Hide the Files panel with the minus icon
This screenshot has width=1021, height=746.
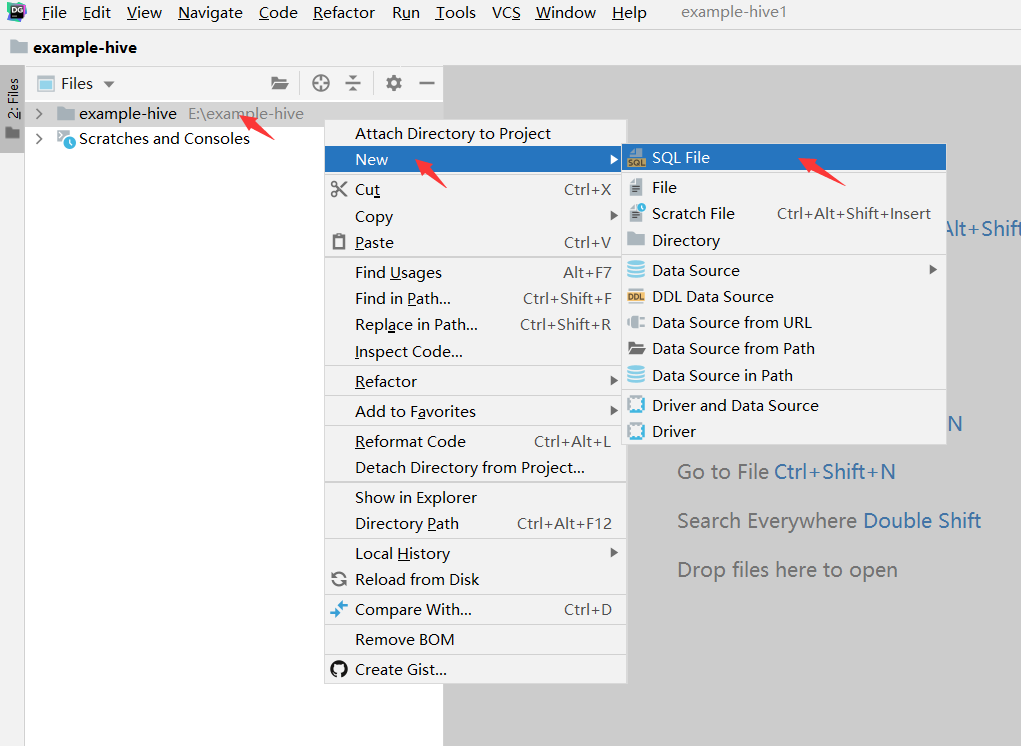click(427, 83)
